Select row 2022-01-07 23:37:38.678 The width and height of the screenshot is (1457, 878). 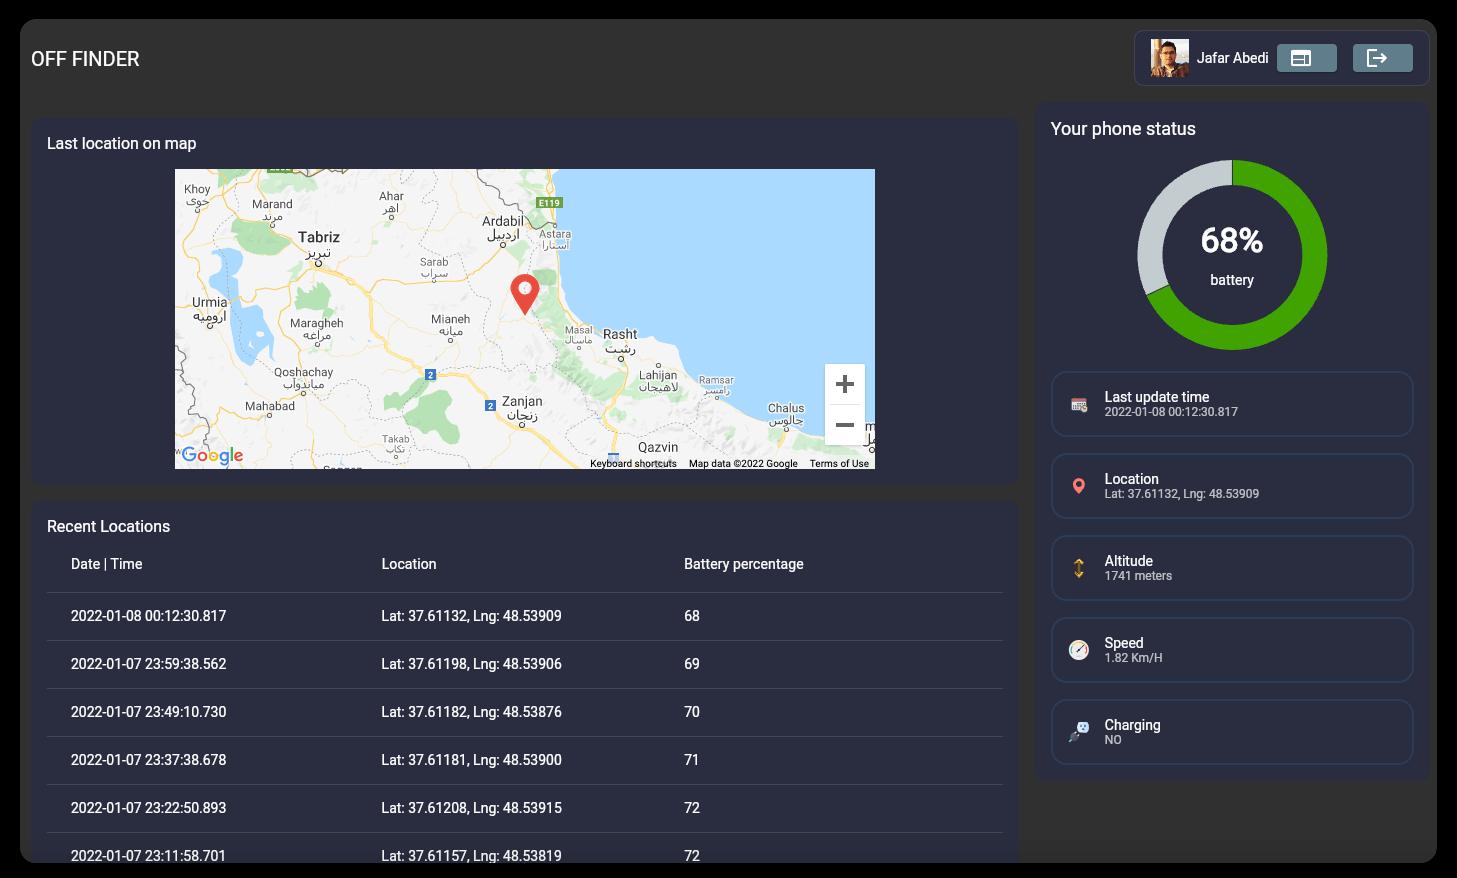pos(524,760)
